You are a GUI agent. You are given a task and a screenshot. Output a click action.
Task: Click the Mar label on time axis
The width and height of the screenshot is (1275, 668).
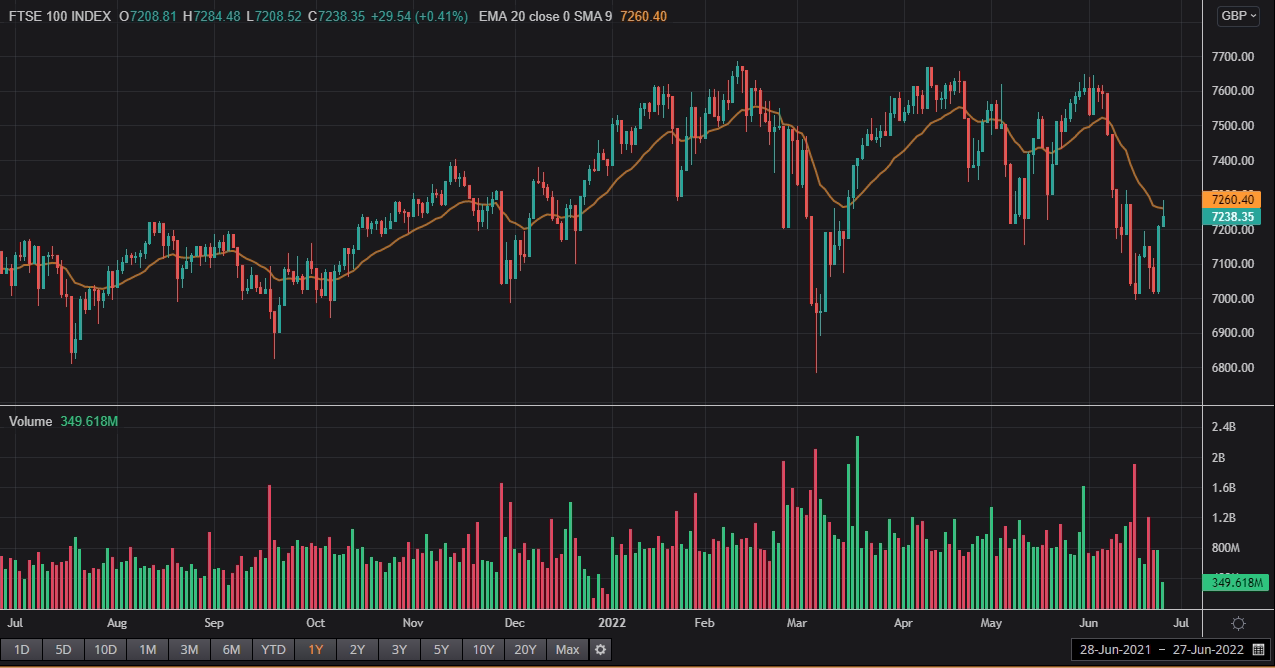pos(797,623)
